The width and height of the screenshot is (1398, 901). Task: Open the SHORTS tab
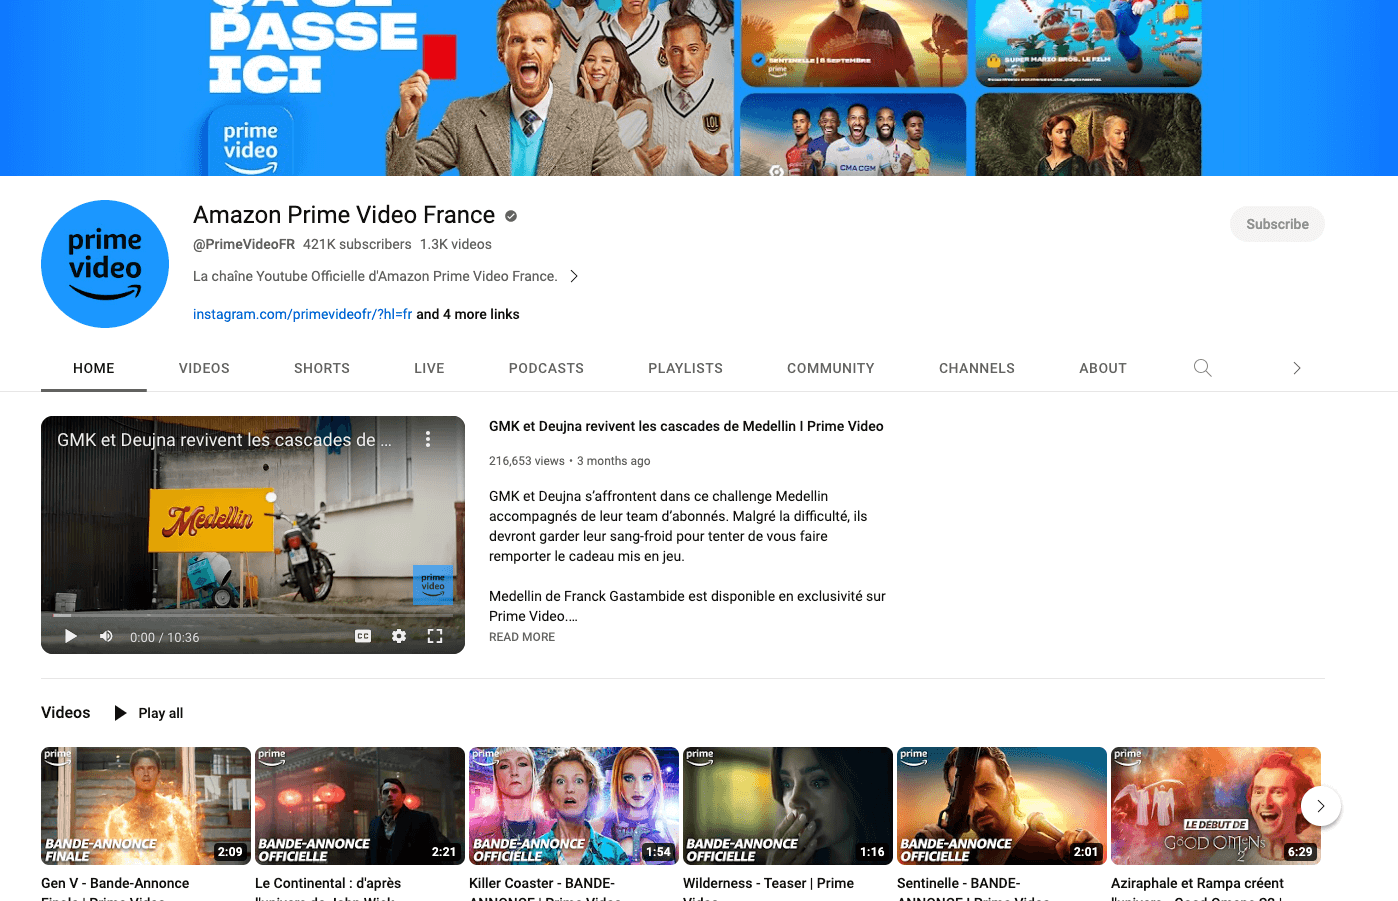pos(322,368)
